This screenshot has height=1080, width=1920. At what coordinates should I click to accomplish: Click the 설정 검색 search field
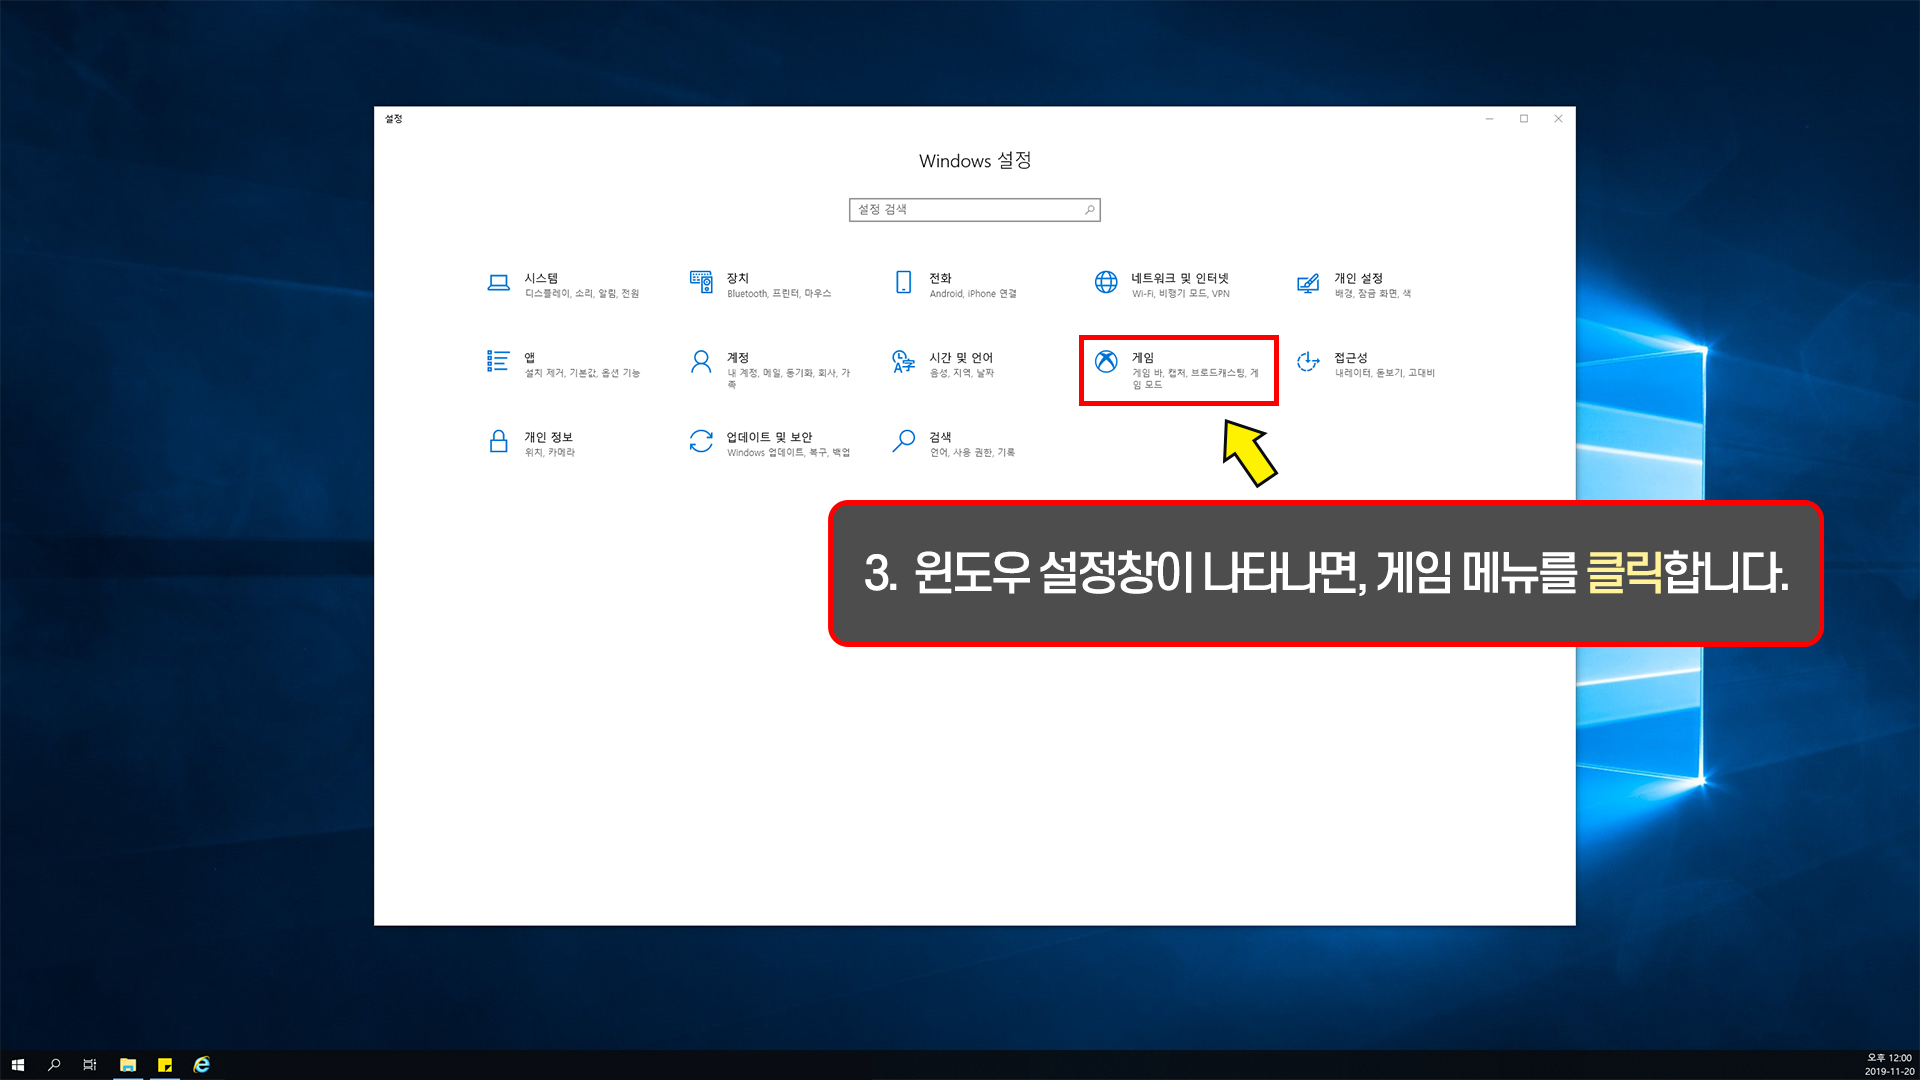point(974,209)
